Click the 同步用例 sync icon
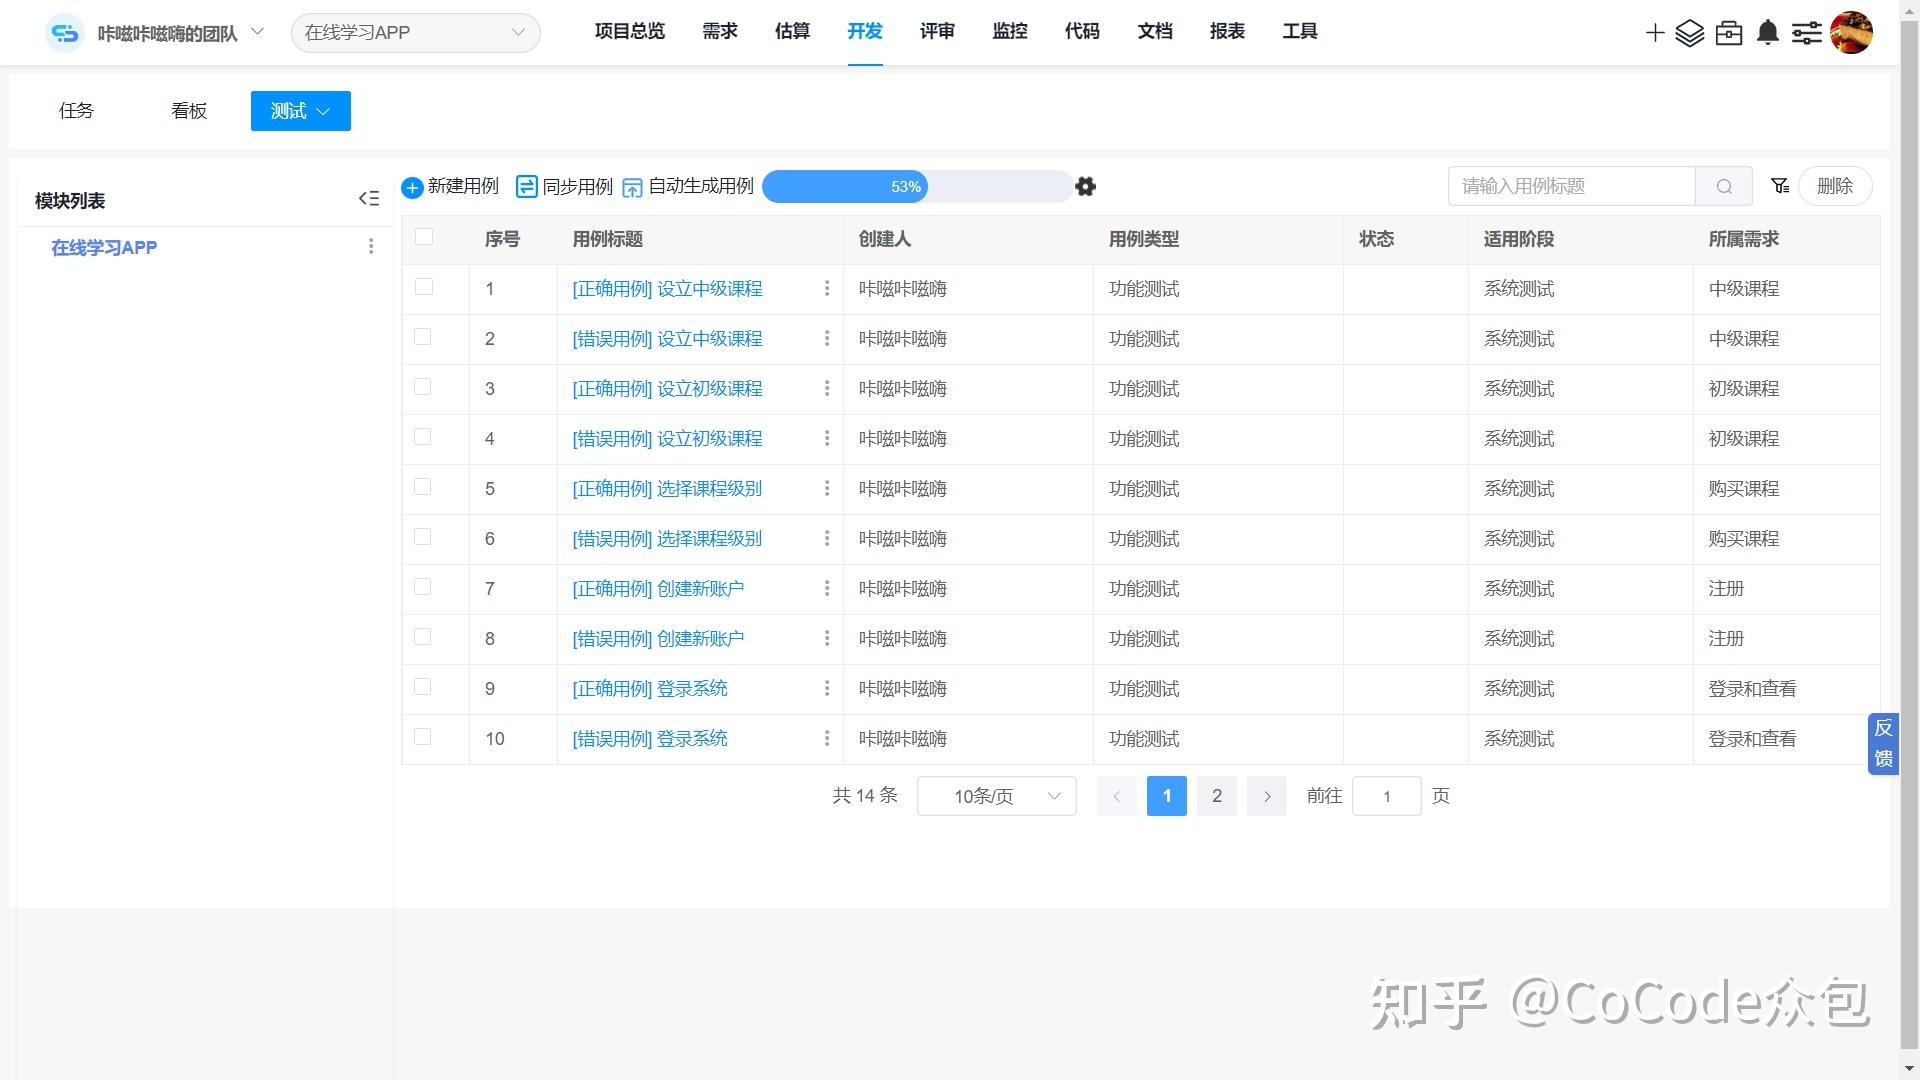The image size is (1920, 1080). (527, 187)
